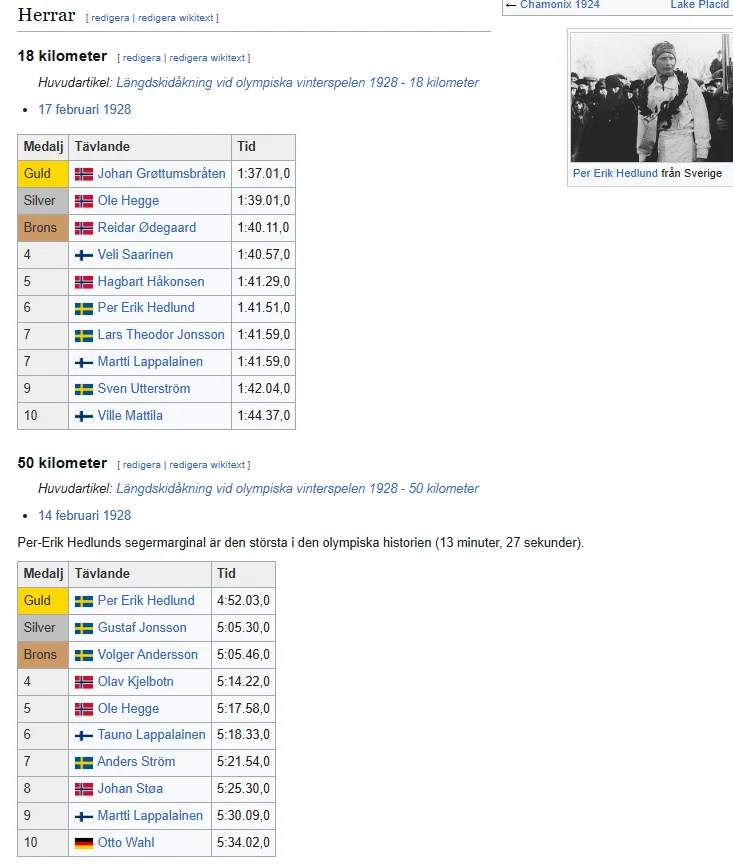Click Guld cell in 18 kilometer table

point(43,174)
